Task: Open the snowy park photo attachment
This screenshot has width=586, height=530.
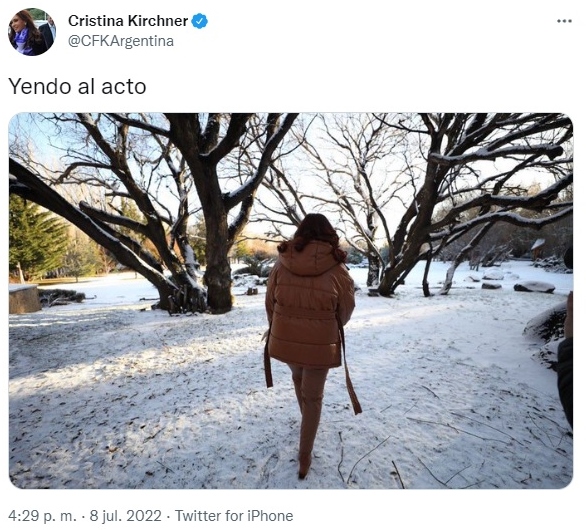Action: click(x=291, y=301)
